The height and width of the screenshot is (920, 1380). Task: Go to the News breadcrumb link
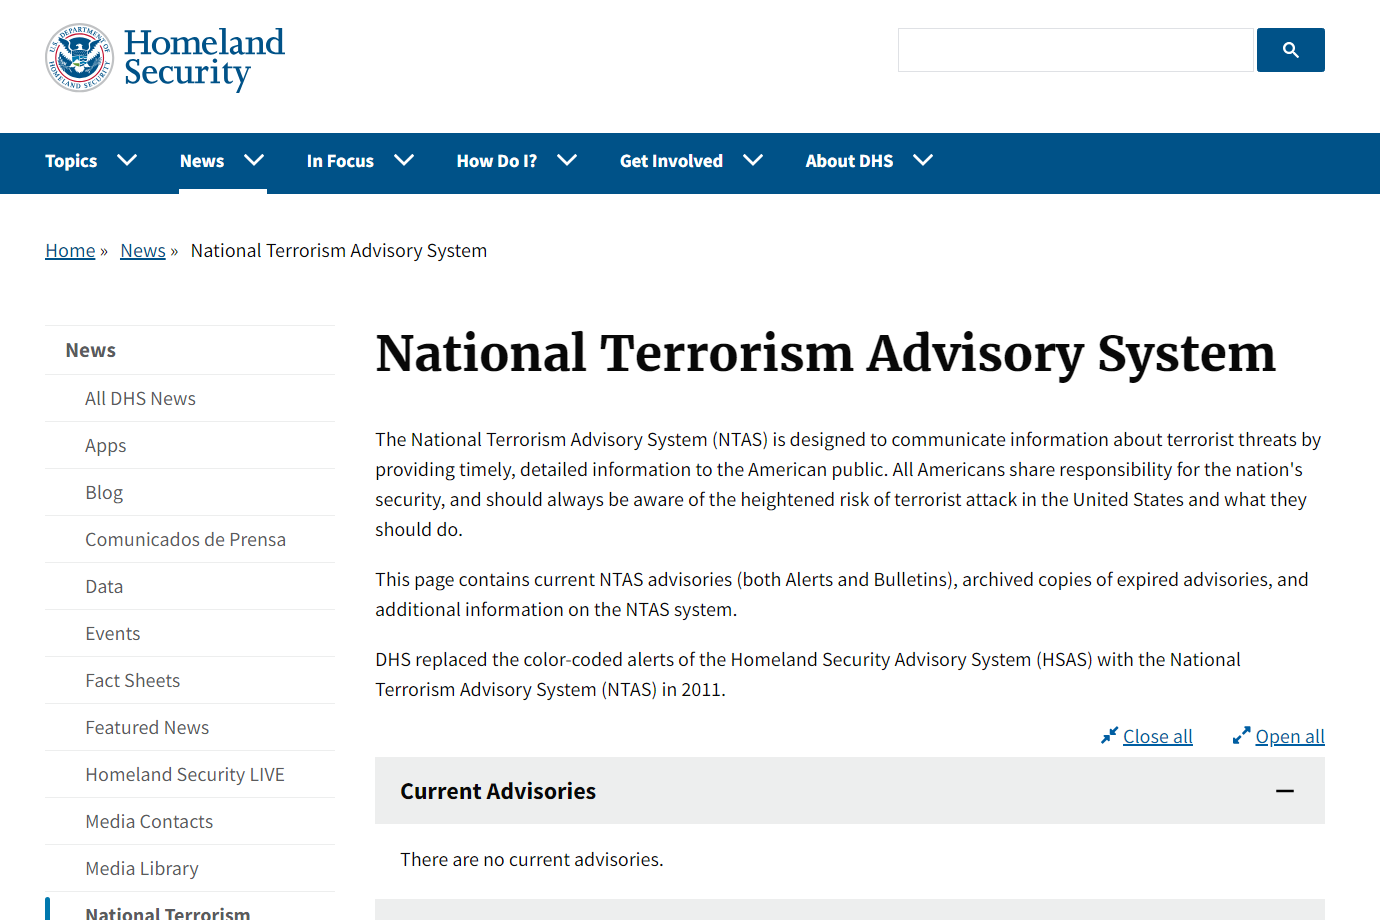coord(143,251)
